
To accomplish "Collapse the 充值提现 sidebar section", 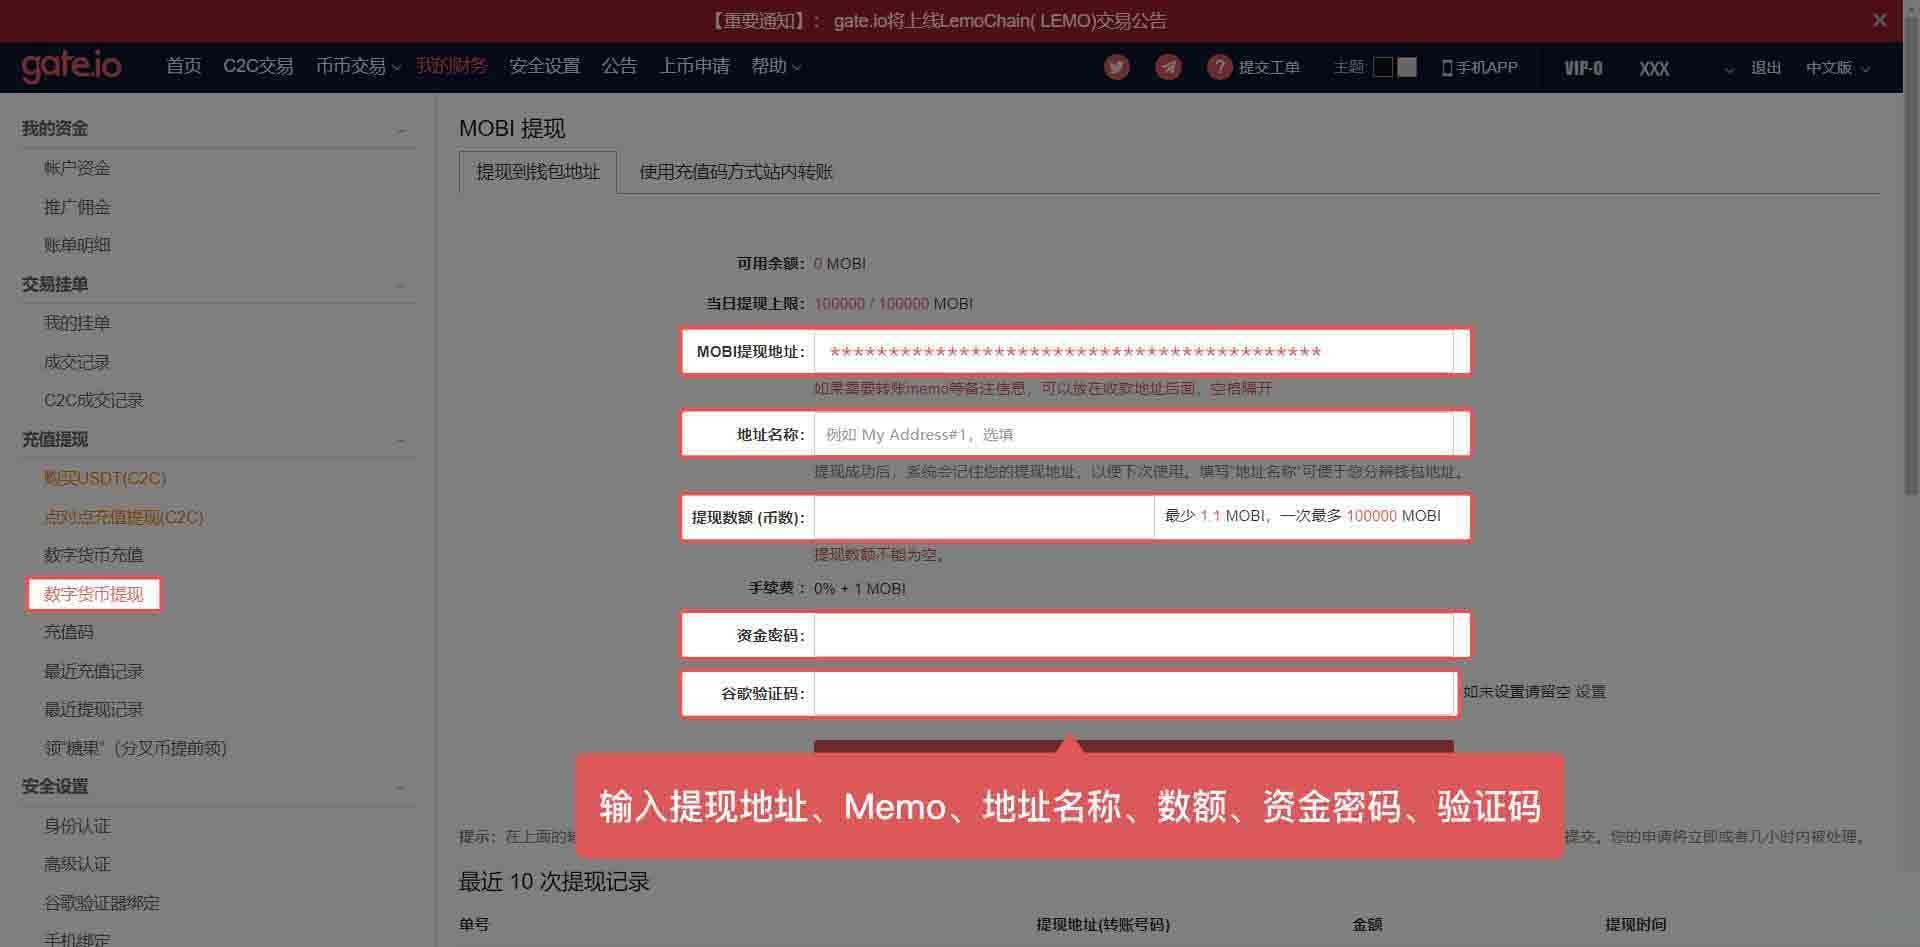I will point(400,440).
